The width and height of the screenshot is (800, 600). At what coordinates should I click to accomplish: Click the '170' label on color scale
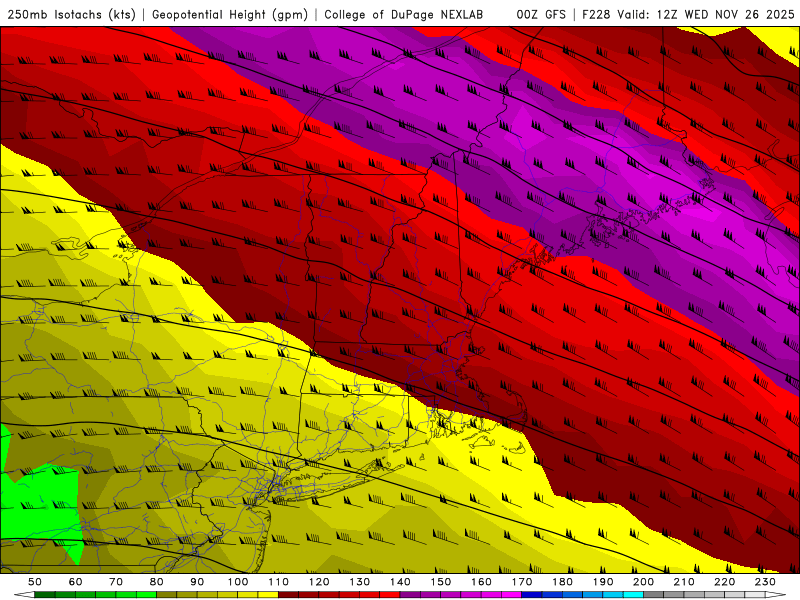[x=522, y=582]
